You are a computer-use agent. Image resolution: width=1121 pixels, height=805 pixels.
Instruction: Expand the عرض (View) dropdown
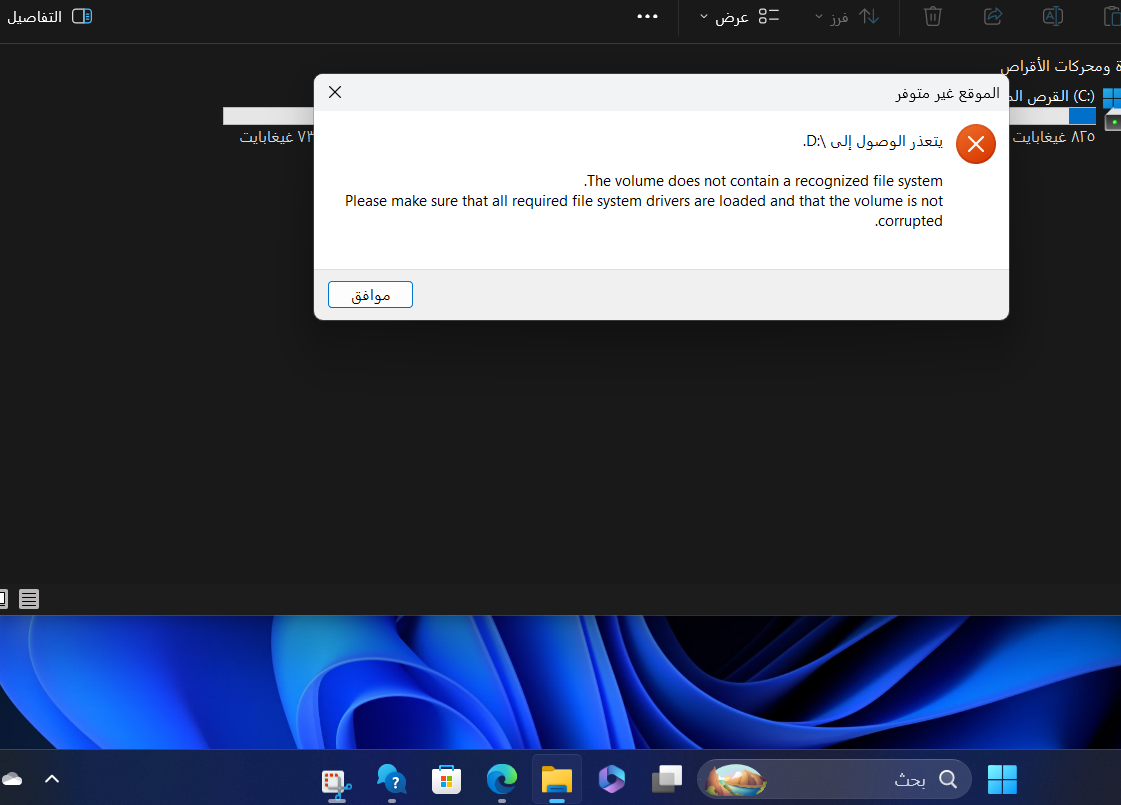point(738,16)
